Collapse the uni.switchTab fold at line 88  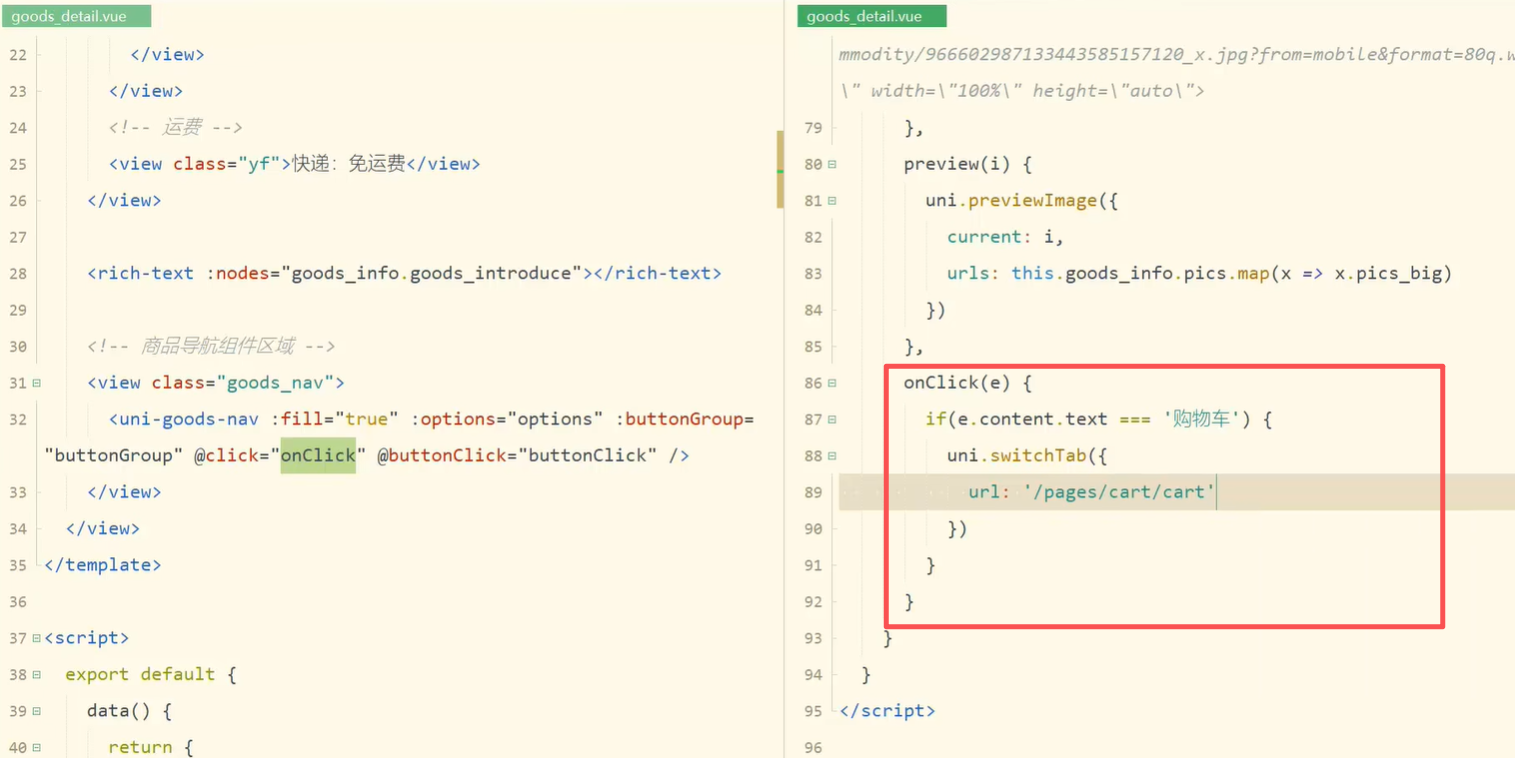coord(832,456)
